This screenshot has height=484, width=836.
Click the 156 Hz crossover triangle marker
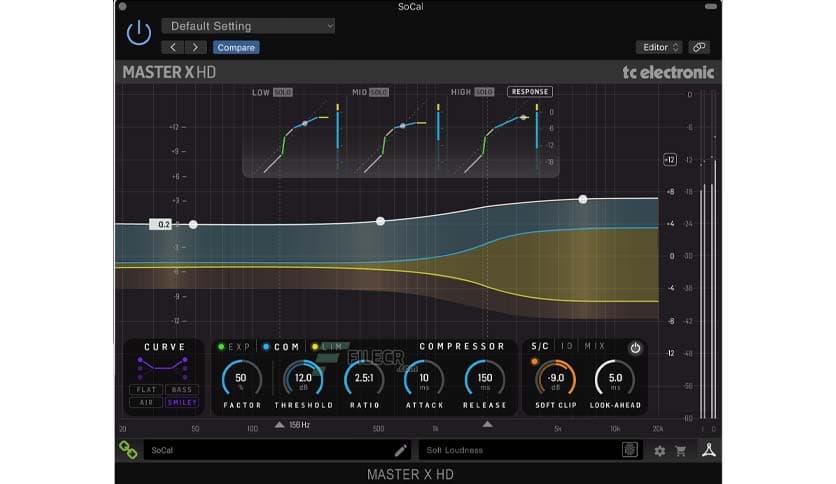tap(279, 425)
